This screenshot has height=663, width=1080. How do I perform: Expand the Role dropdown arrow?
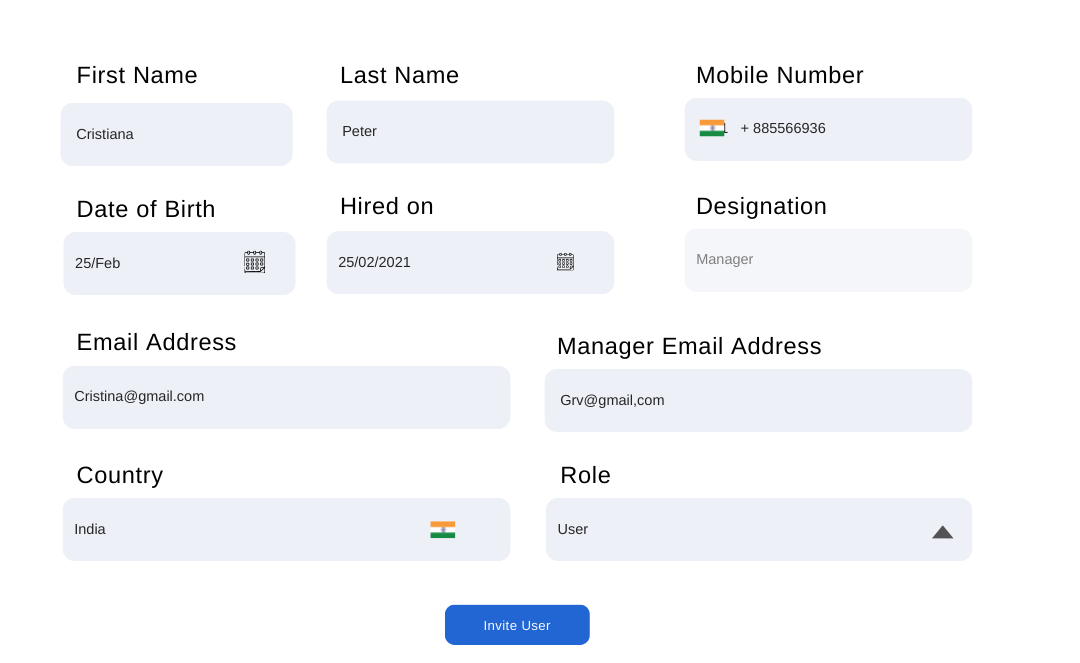coord(942,532)
